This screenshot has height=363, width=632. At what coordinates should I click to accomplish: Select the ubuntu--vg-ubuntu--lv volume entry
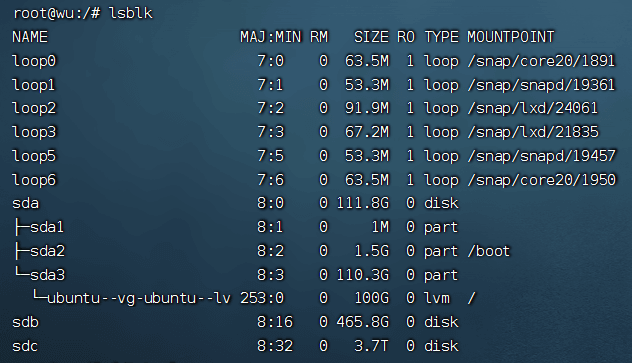pos(139,299)
